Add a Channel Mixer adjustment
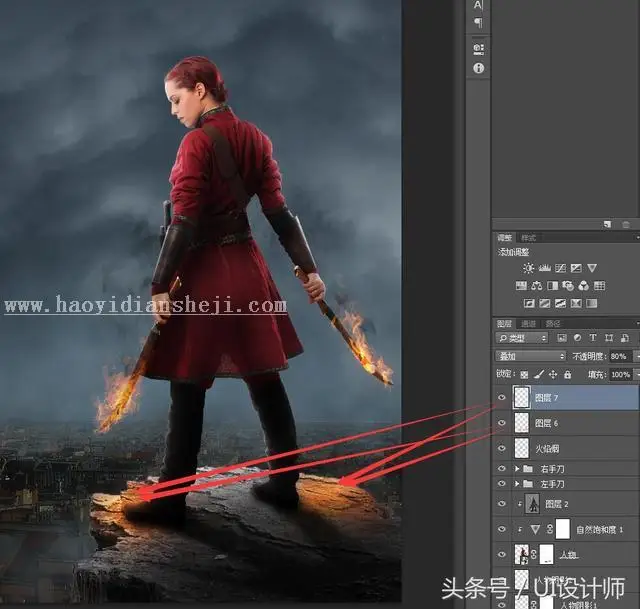This screenshot has width=640, height=609. (584, 286)
